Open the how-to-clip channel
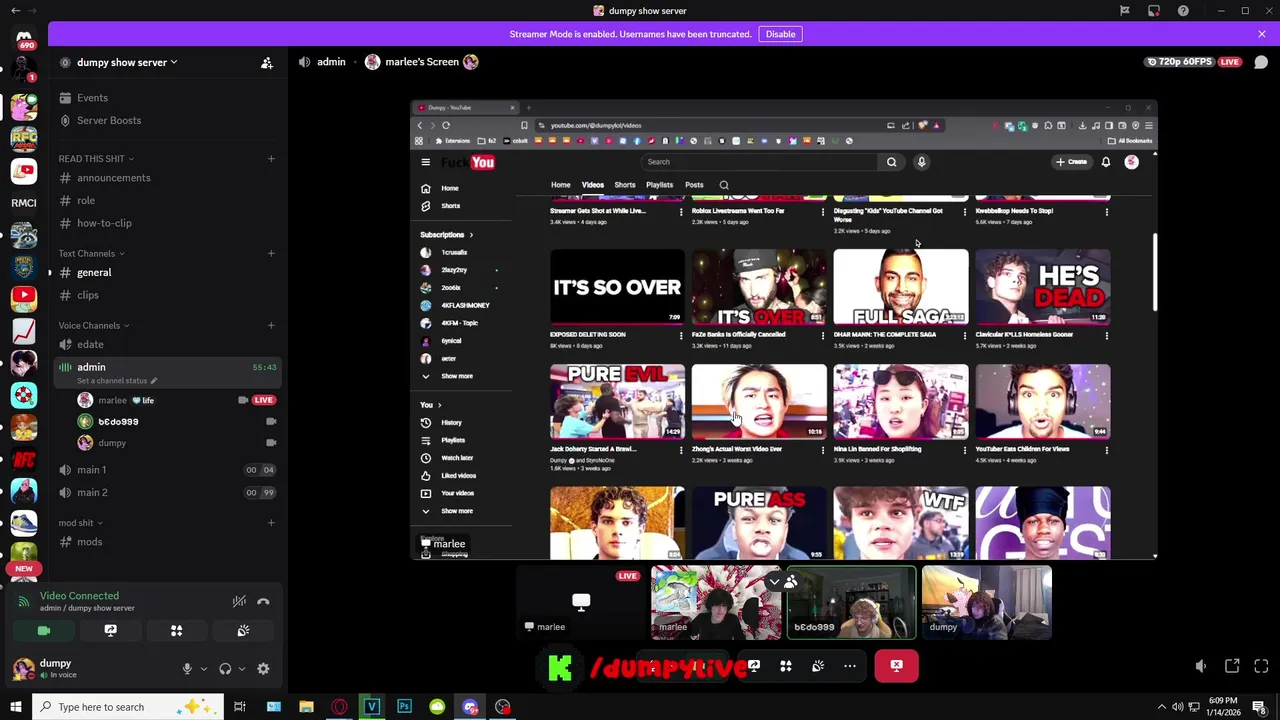The image size is (1280, 720). click(104, 223)
